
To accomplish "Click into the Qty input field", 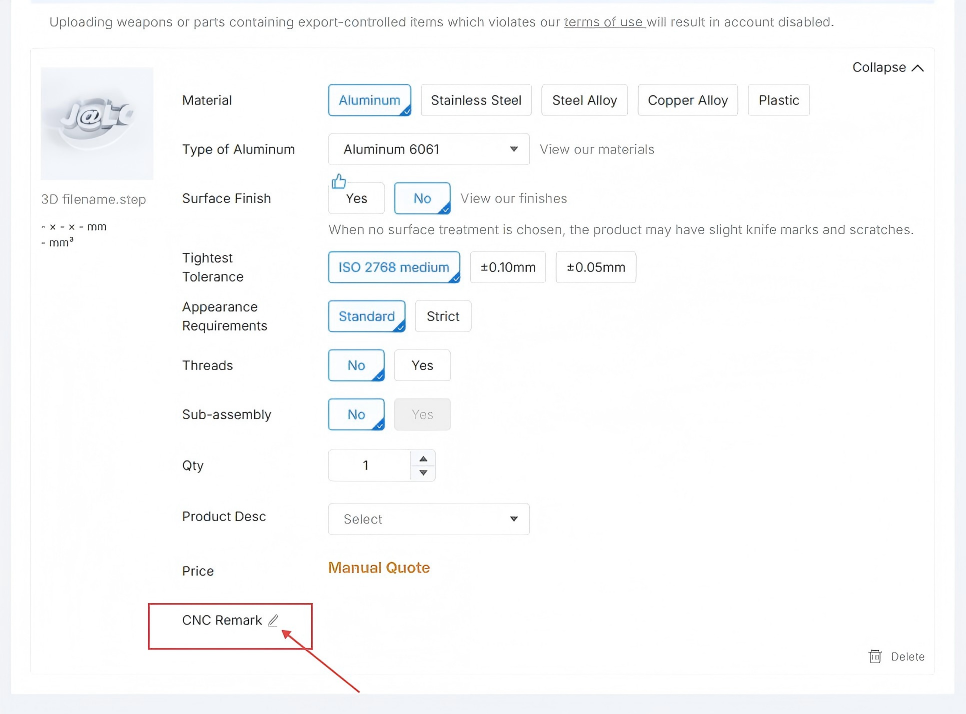I will tap(369, 465).
